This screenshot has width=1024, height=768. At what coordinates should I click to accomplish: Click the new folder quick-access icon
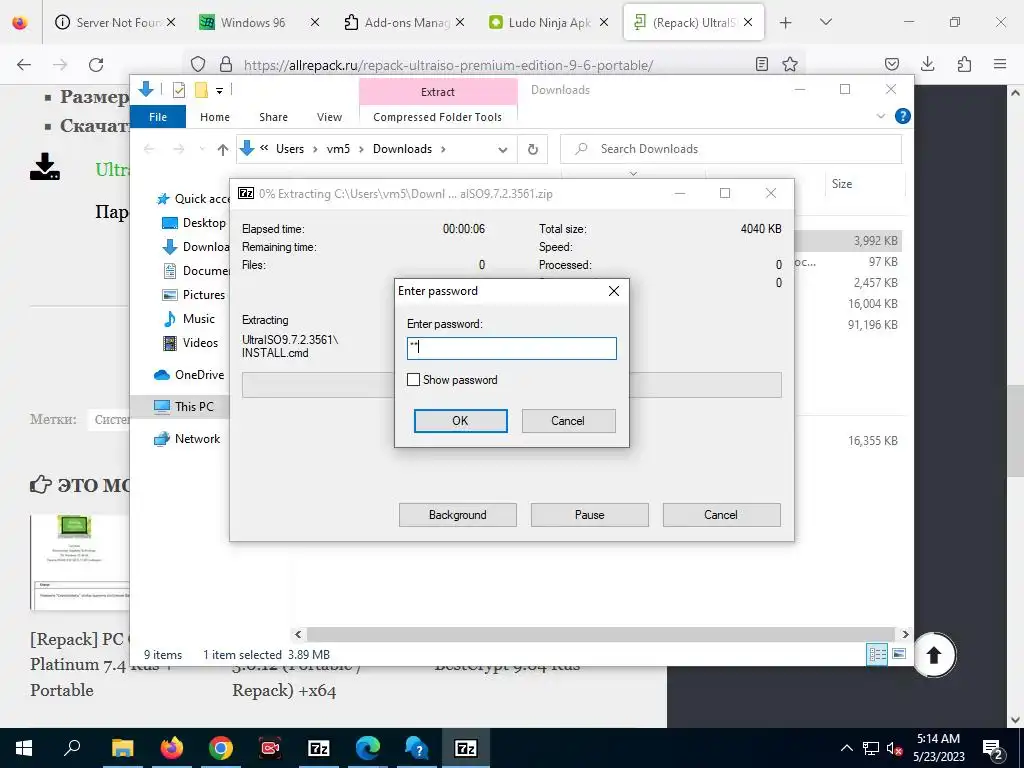point(201,90)
